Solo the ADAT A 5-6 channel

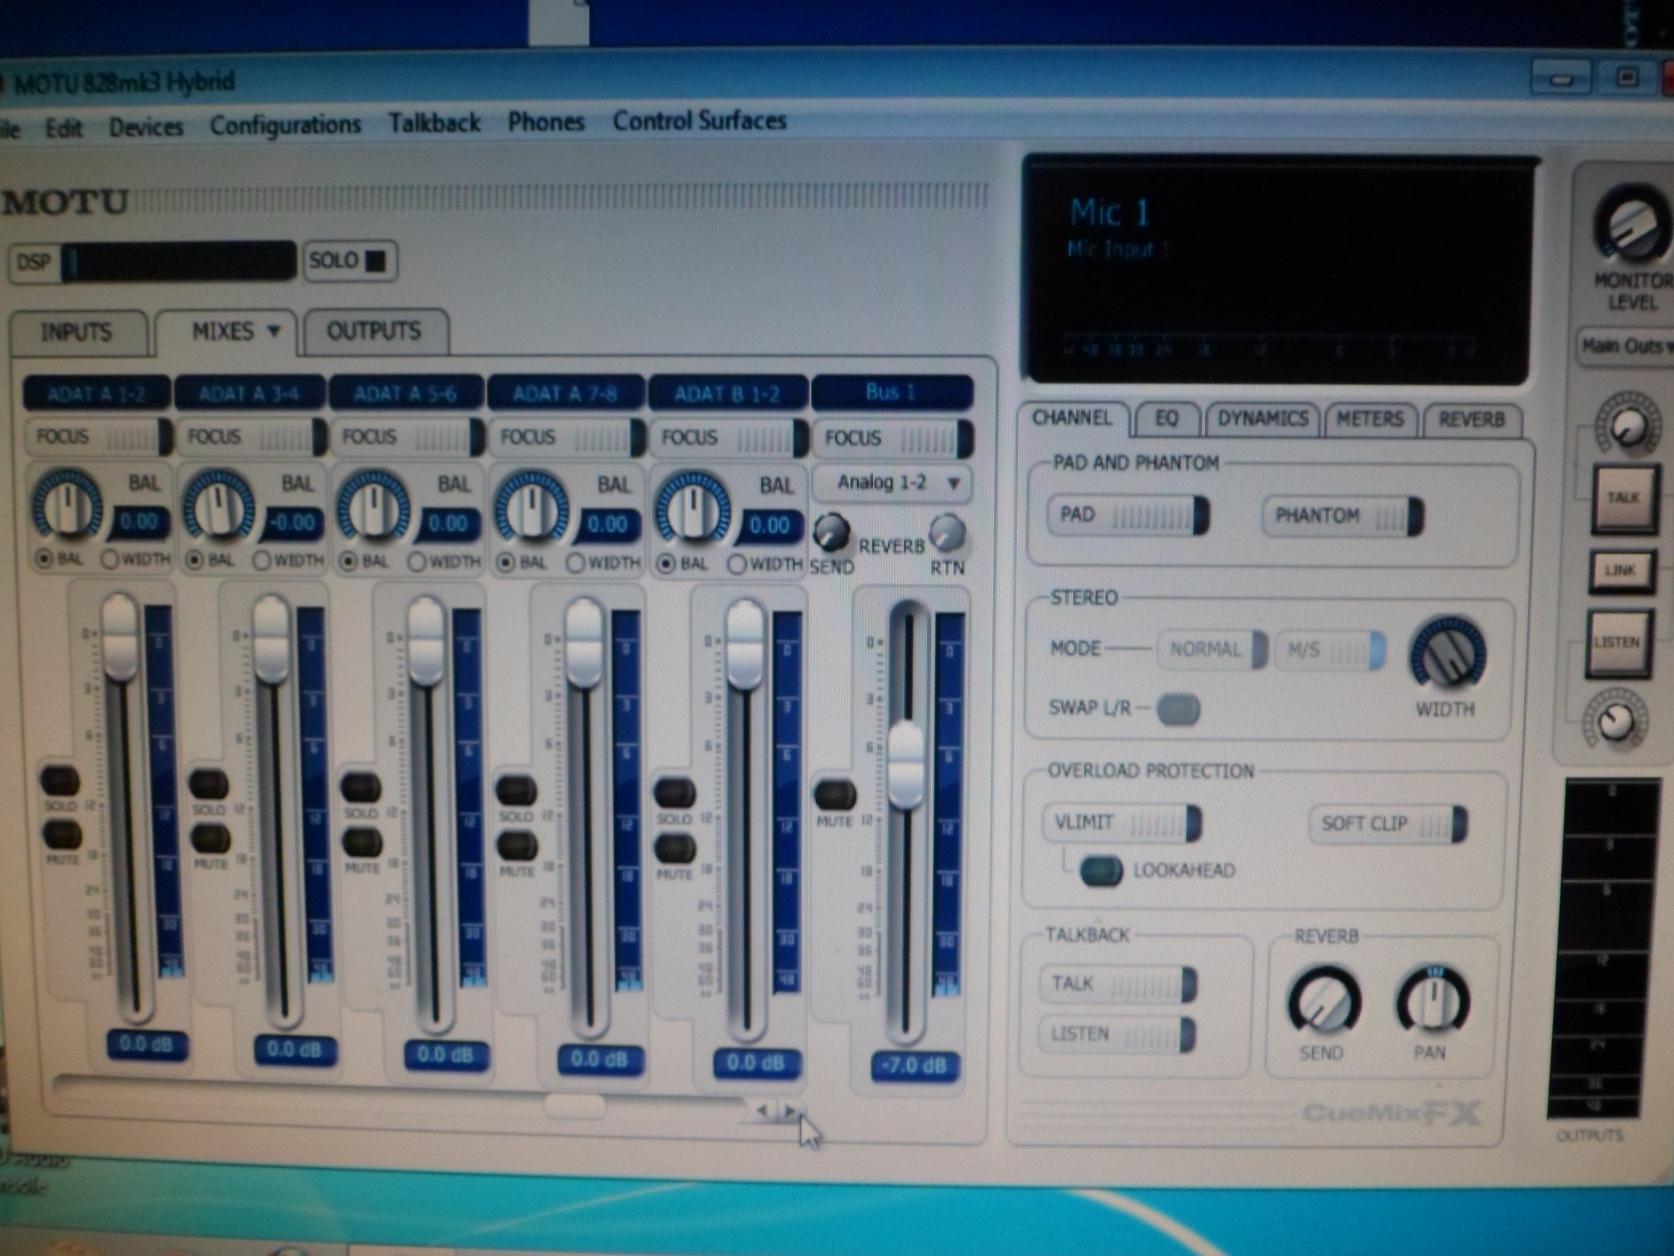pyautogui.click(x=361, y=787)
